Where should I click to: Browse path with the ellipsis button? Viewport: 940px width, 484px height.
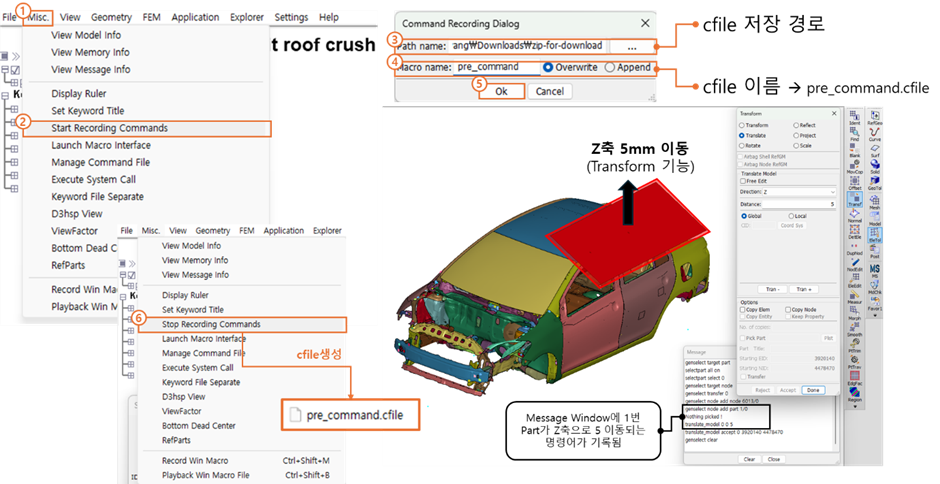pyautogui.click(x=630, y=46)
